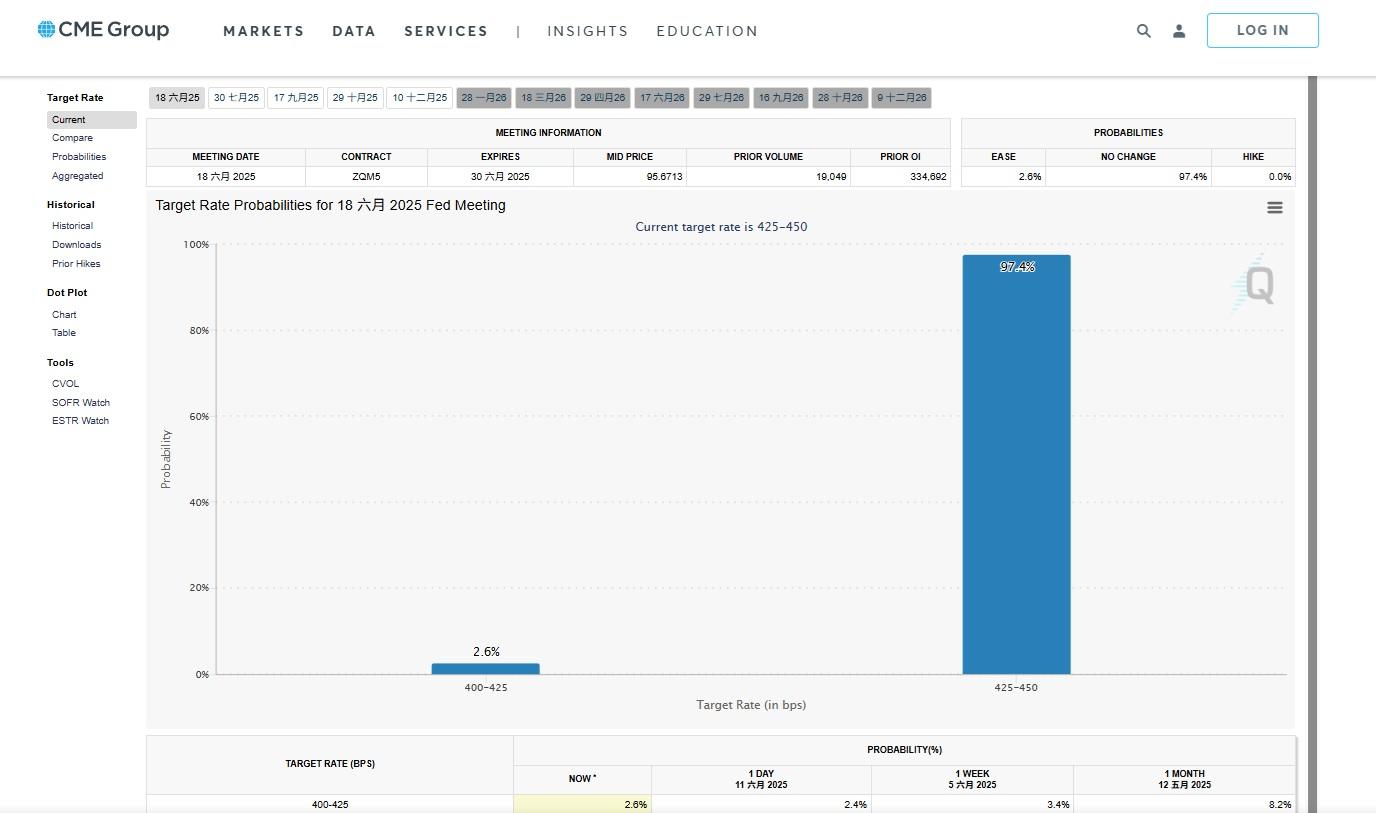The width and height of the screenshot is (1376, 813).
Task: Open the SOFR Watch tool
Action: (81, 403)
